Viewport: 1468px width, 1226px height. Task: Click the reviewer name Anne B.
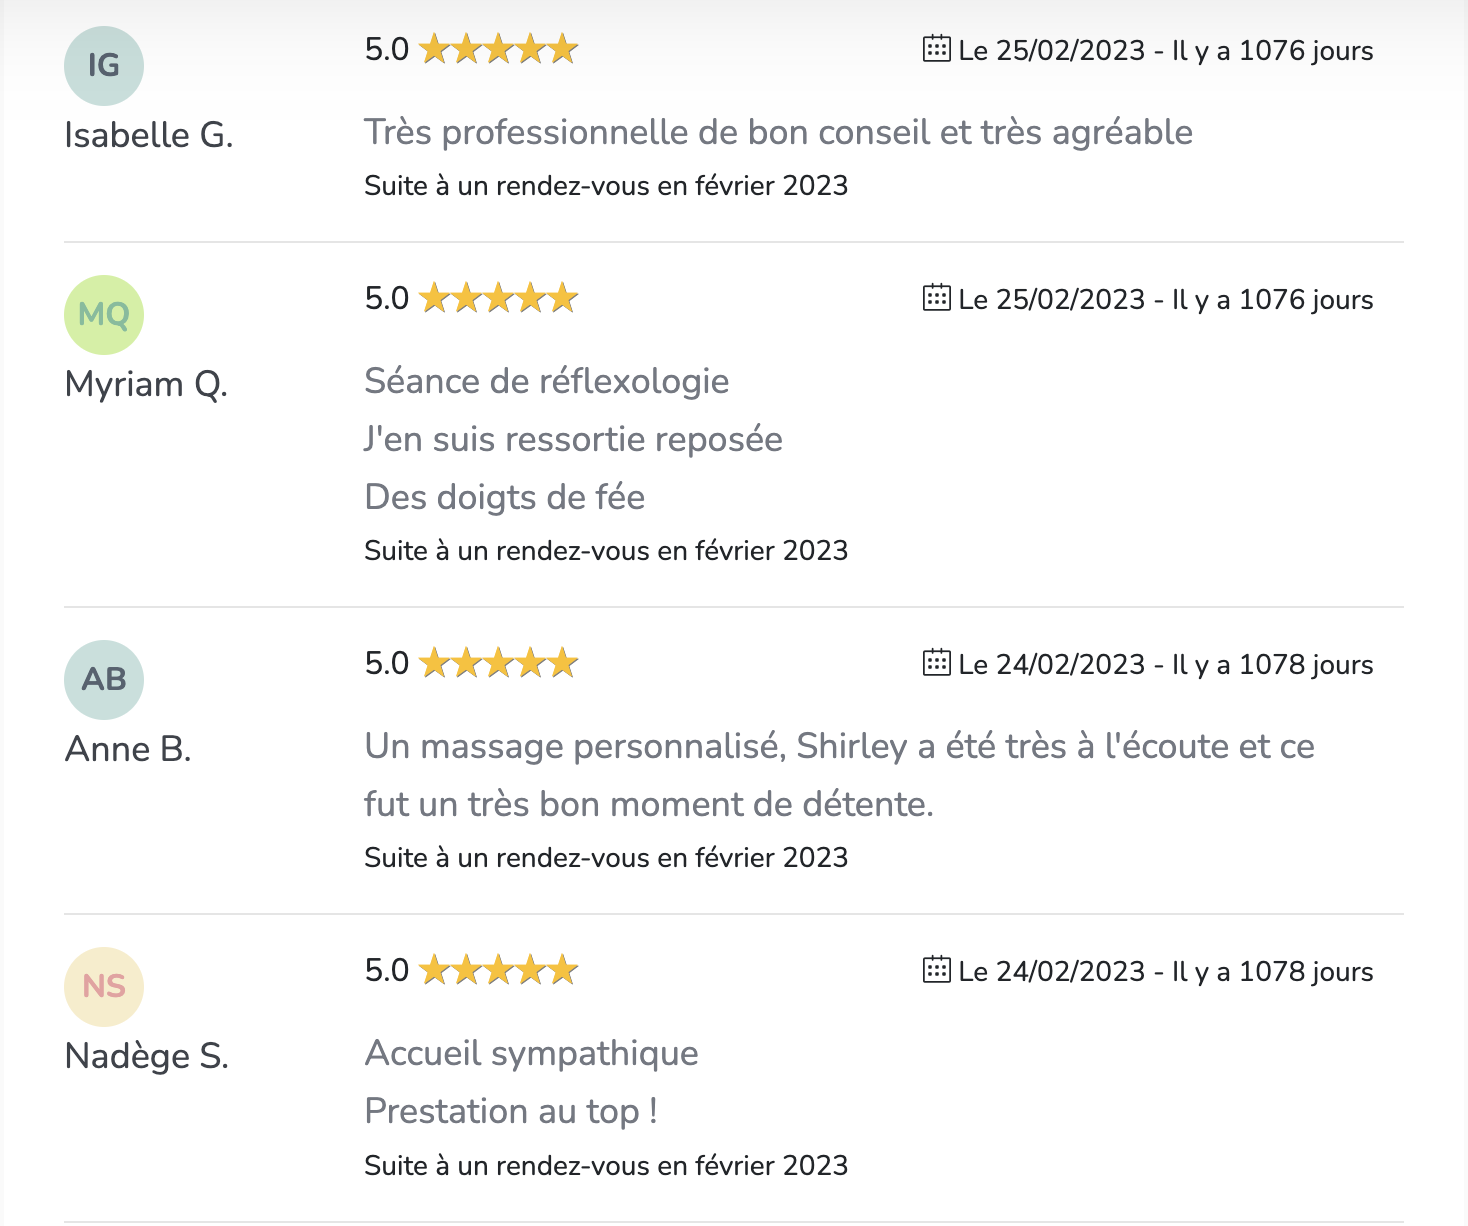128,749
